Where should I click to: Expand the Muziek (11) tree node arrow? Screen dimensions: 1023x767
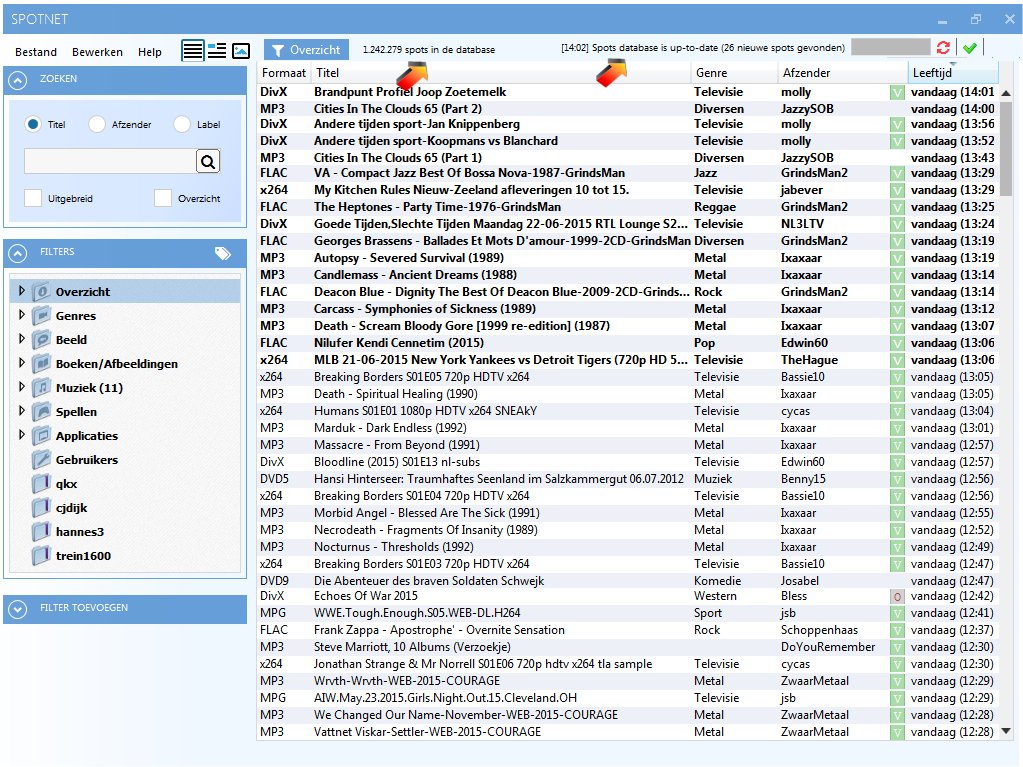pyautogui.click(x=22, y=387)
